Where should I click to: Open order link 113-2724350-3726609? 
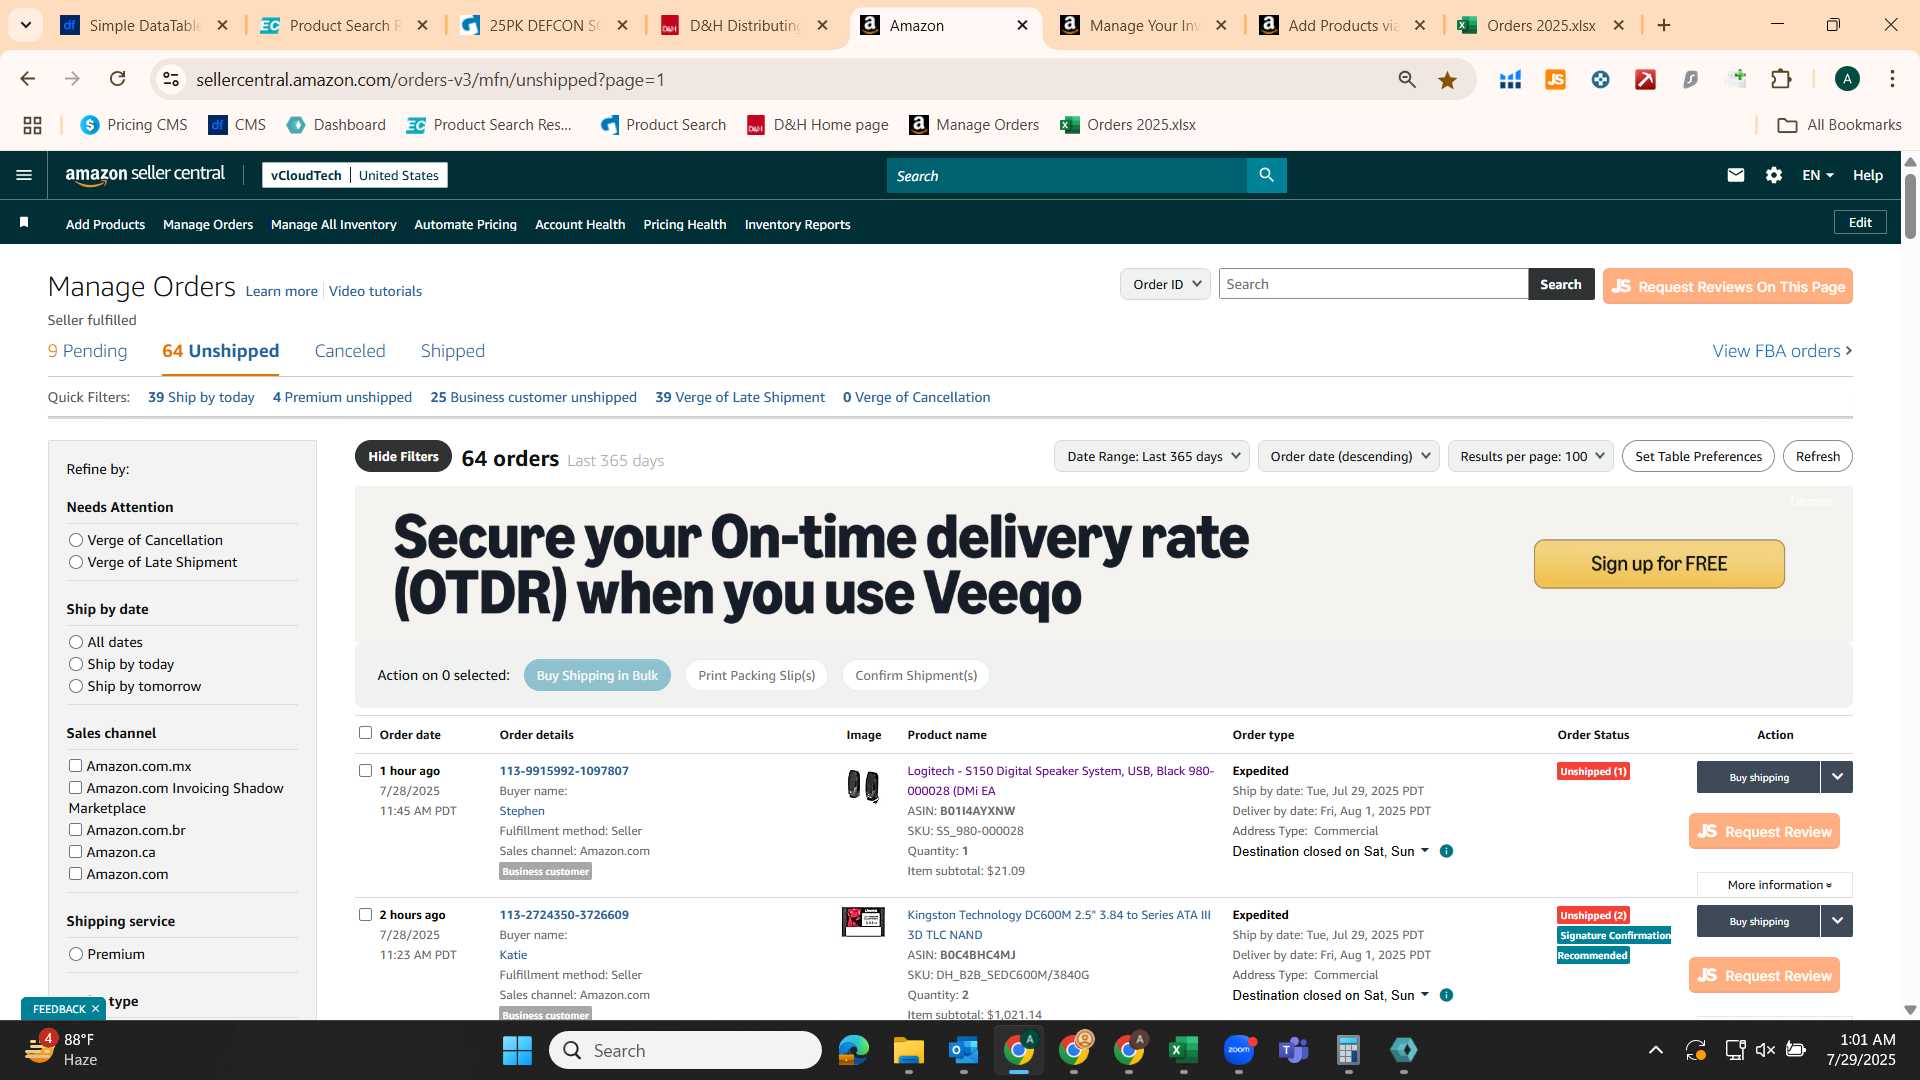click(564, 915)
